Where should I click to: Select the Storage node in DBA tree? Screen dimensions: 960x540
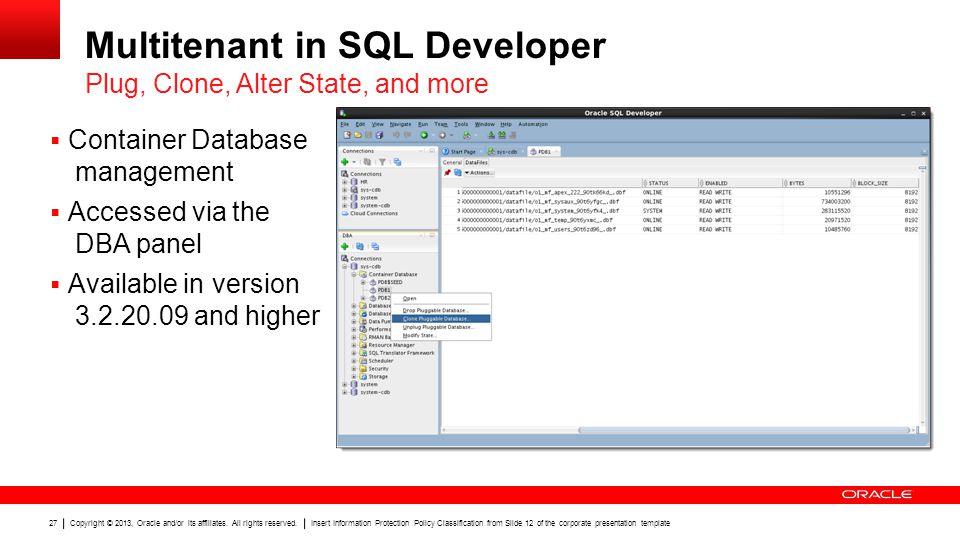[378, 377]
